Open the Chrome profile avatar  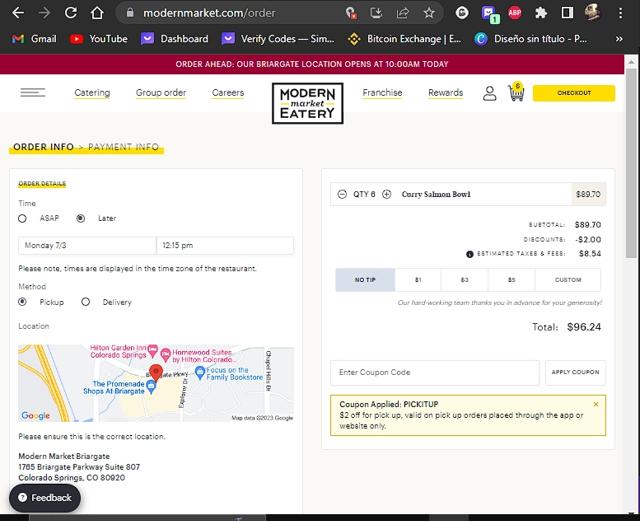coord(592,13)
